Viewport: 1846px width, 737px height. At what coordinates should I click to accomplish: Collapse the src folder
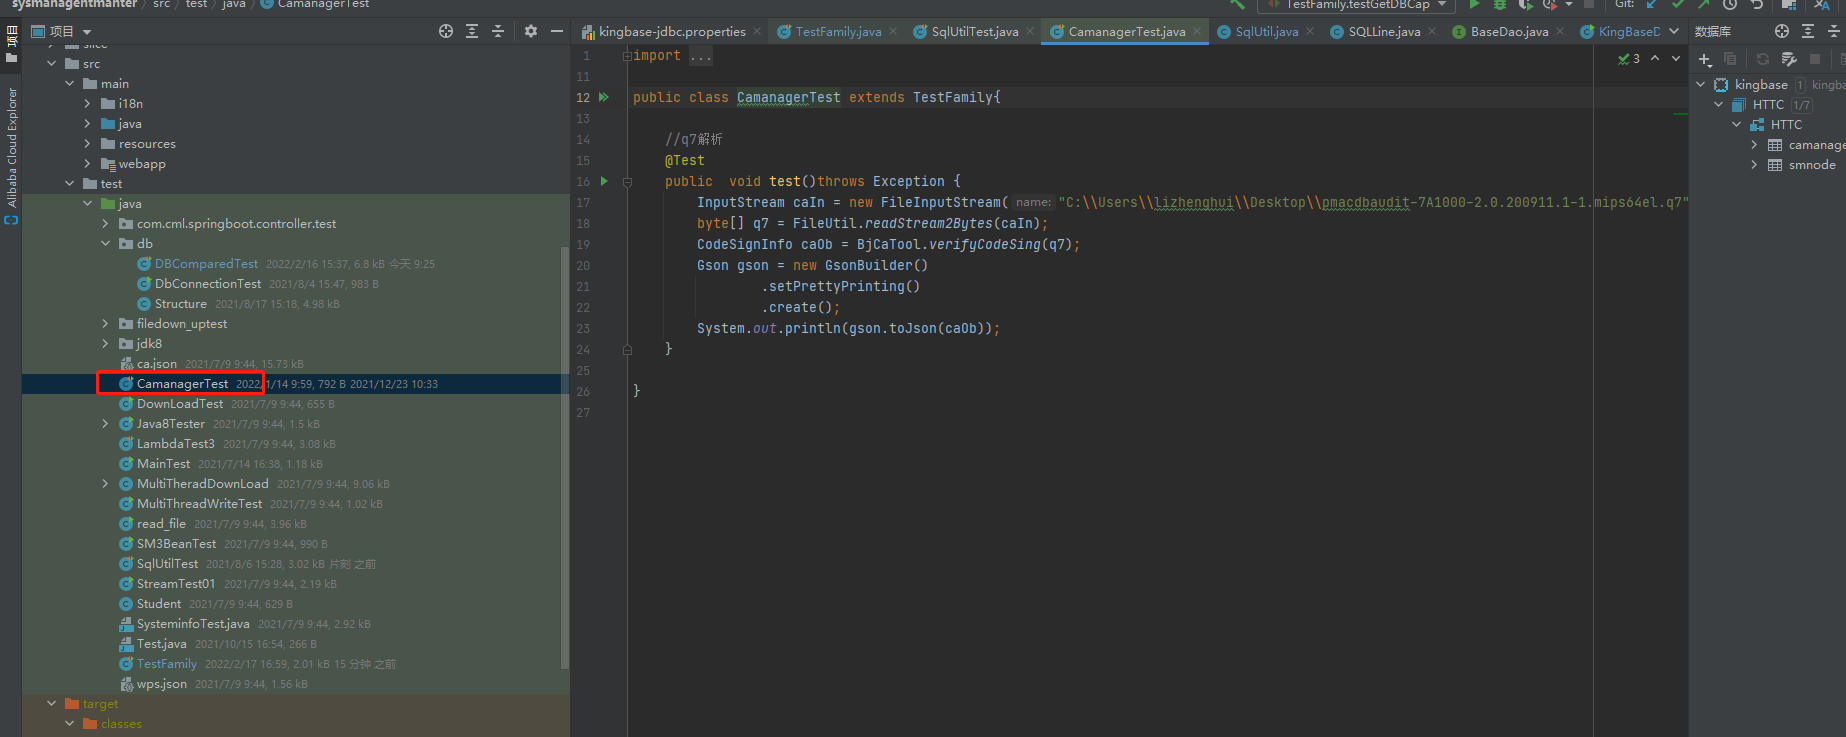[x=52, y=64]
